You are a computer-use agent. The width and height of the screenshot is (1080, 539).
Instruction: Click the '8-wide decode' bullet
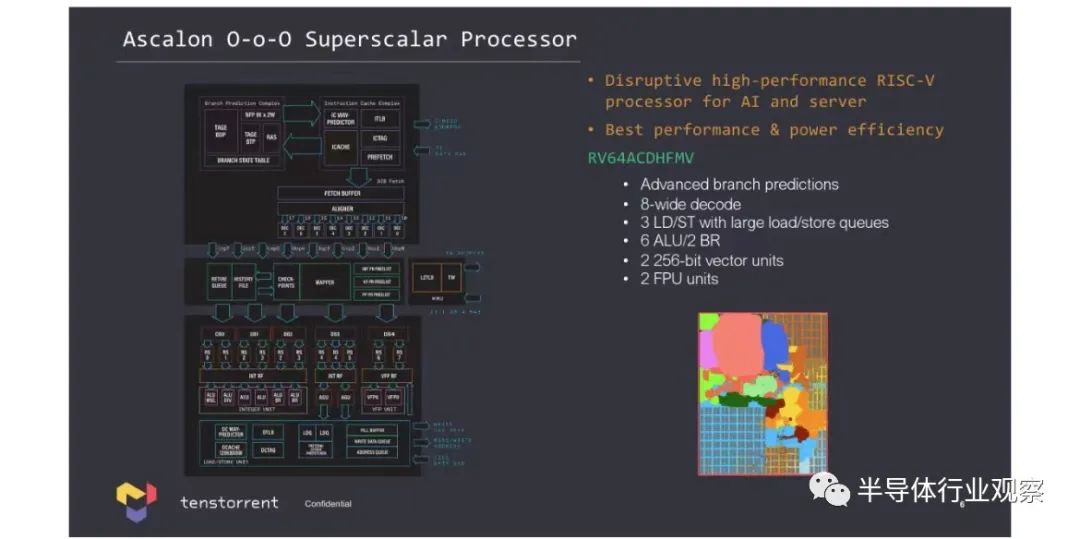pos(690,204)
